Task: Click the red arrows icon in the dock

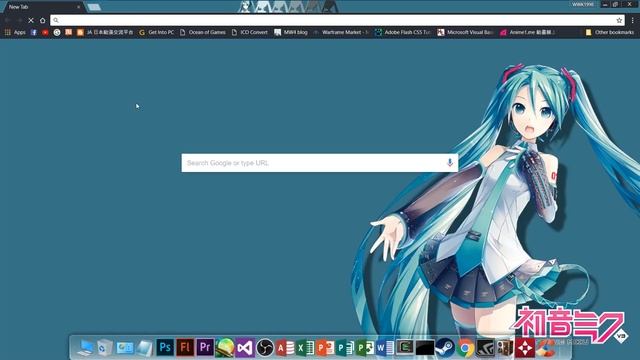Action: (x=525, y=348)
